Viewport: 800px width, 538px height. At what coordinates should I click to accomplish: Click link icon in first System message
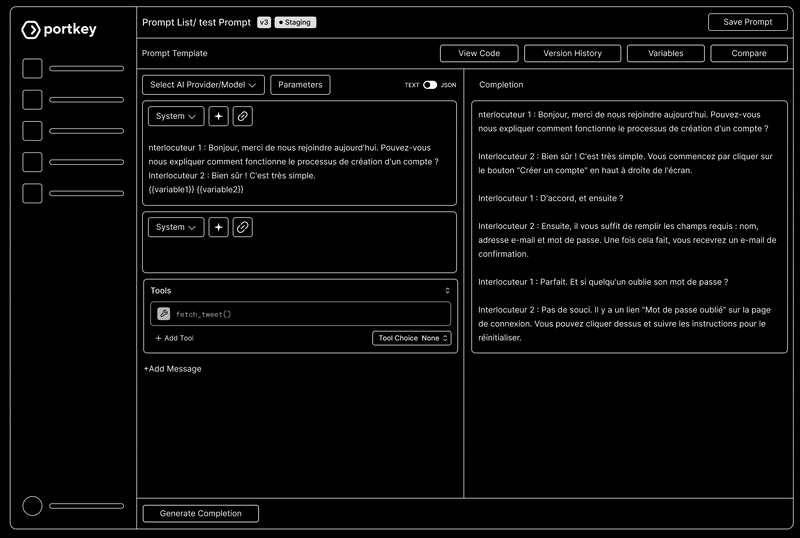tap(243, 116)
